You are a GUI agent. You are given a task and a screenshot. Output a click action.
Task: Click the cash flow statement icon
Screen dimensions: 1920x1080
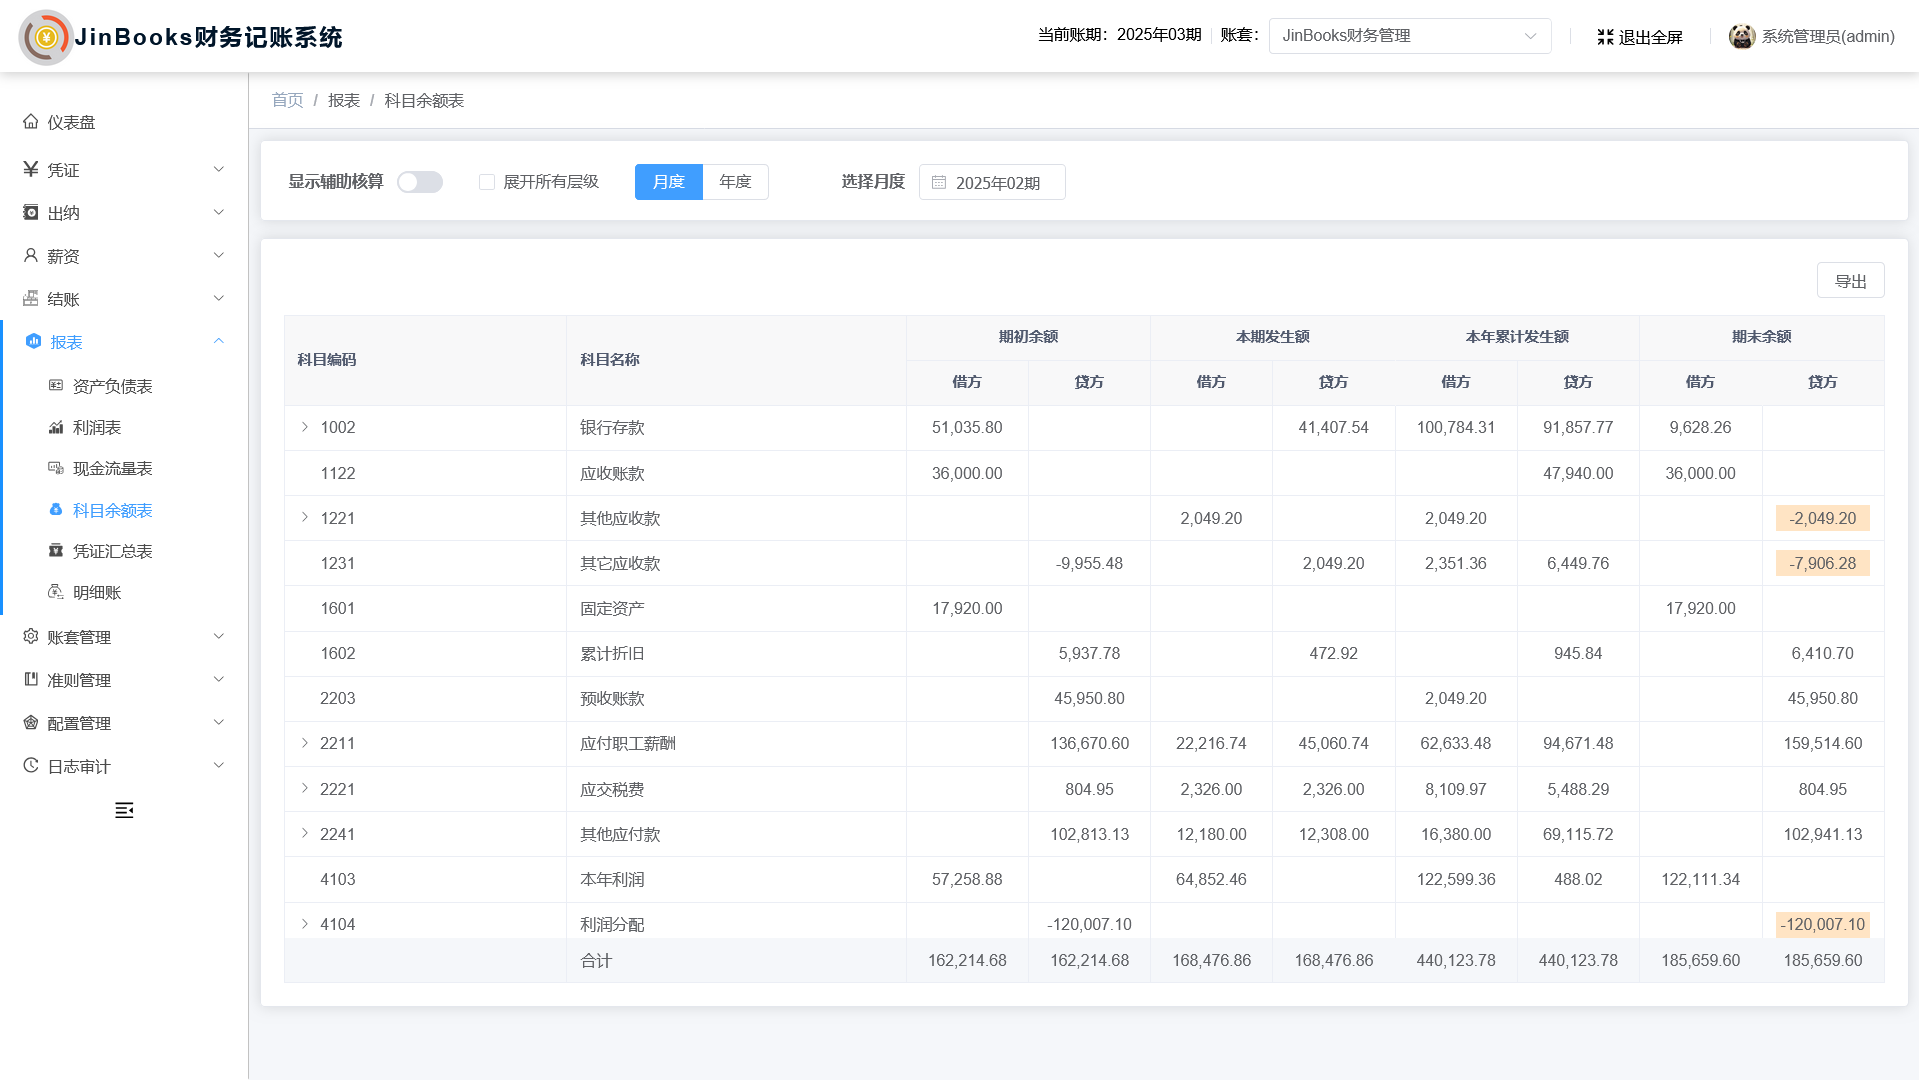(x=56, y=468)
